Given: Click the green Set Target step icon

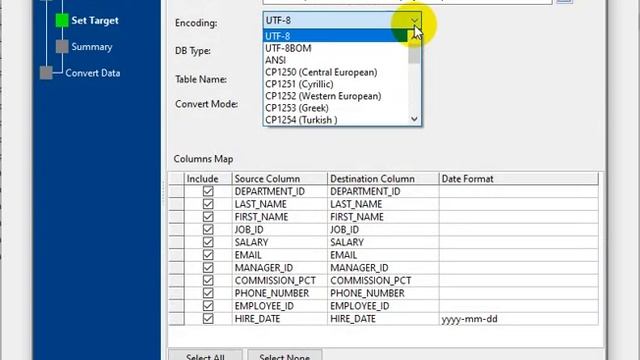Looking at the screenshot, I should coord(62,20).
